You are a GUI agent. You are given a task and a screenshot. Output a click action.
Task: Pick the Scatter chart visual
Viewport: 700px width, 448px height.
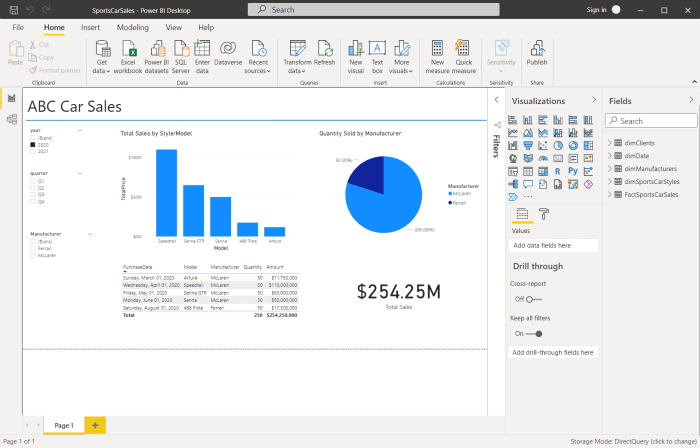(x=543, y=145)
